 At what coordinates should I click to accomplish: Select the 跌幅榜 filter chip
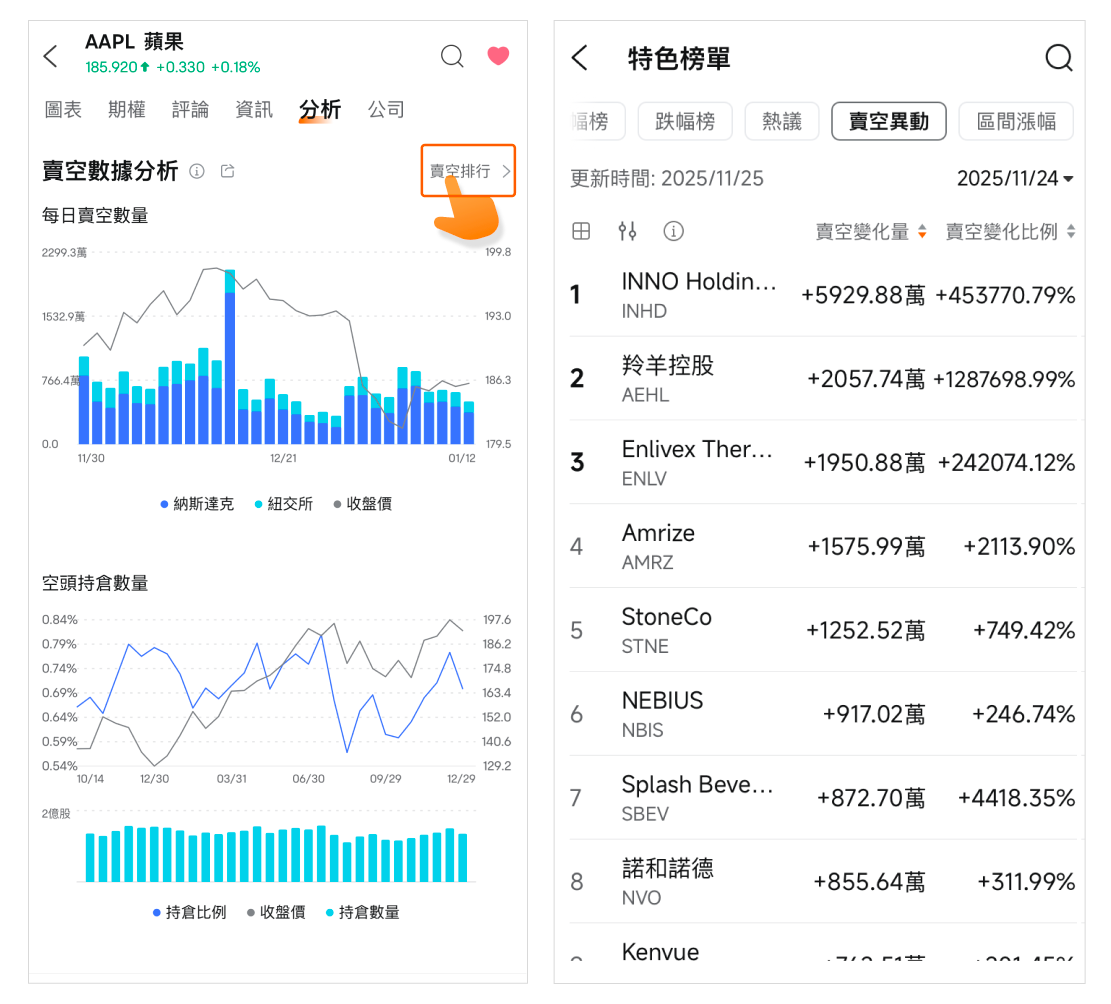685,122
